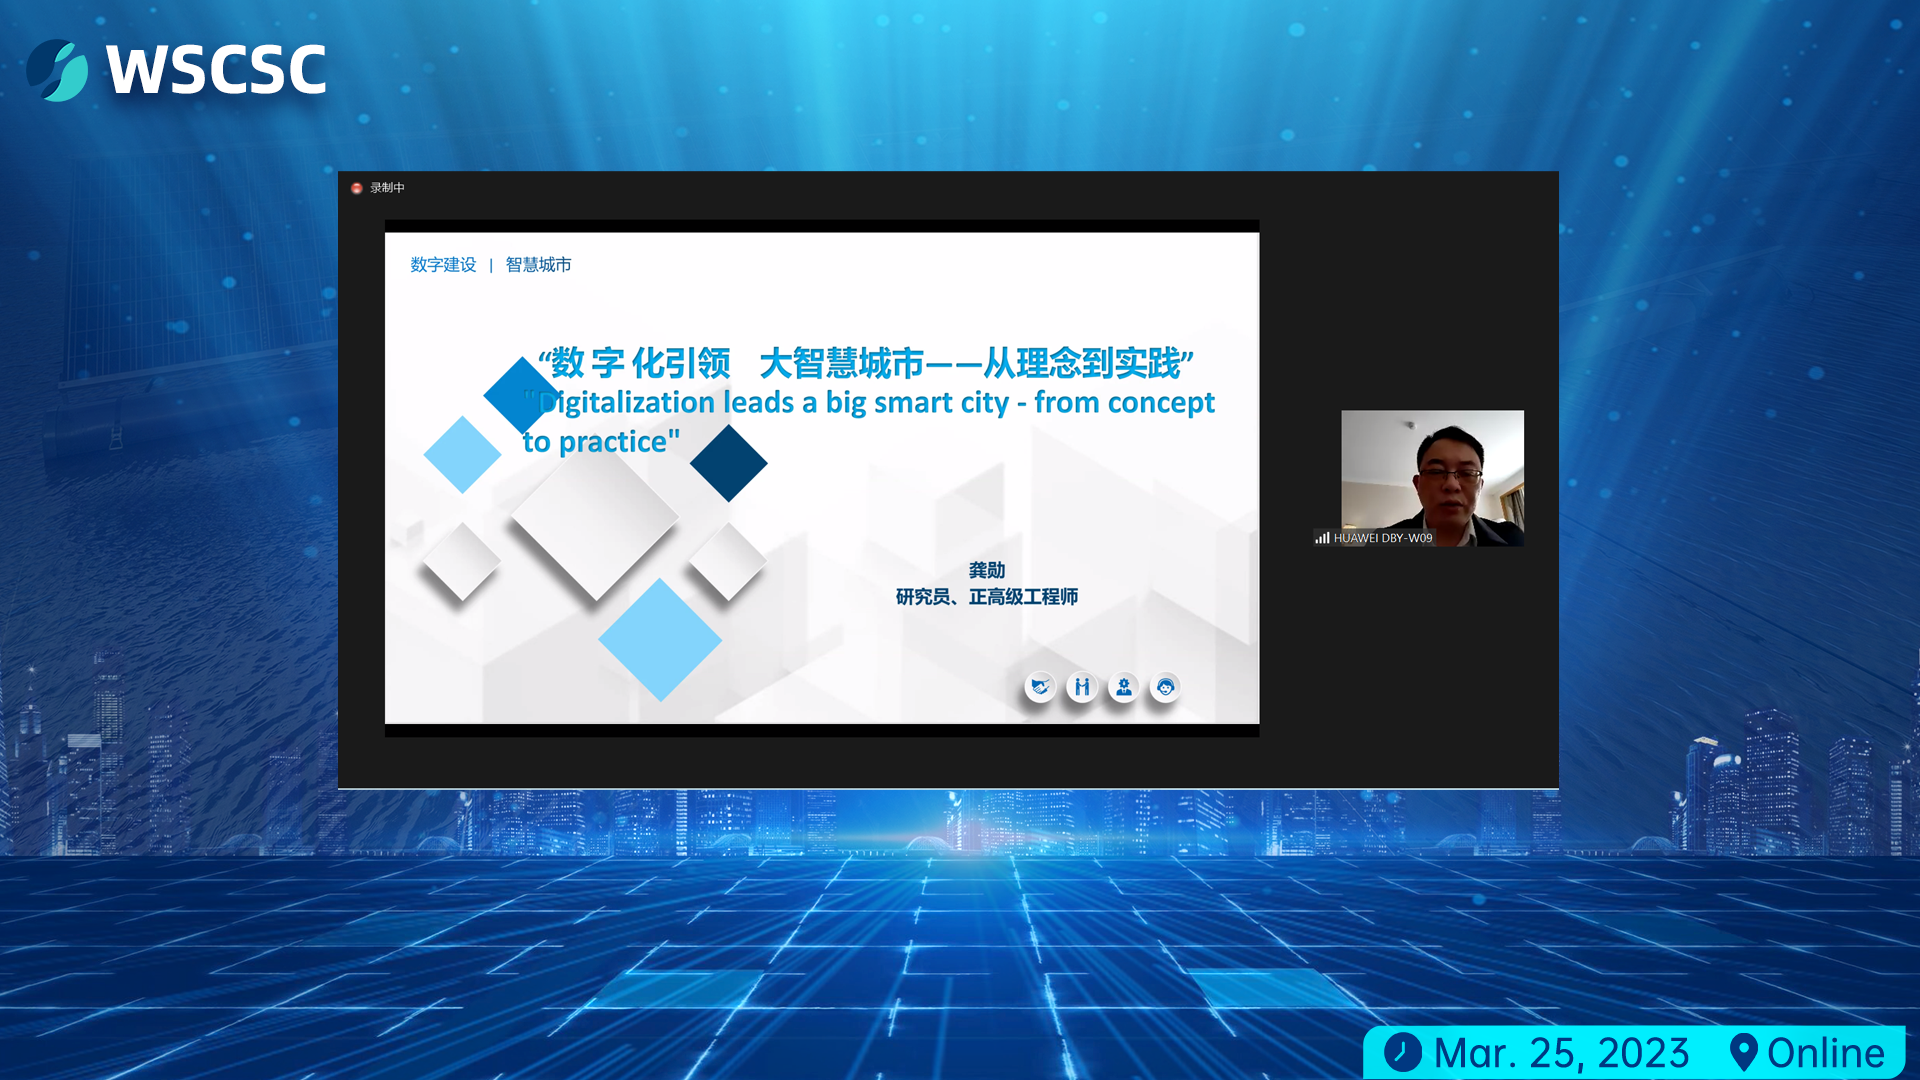Click the handshake icon on the slide
Viewport: 1920px width, 1080px height.
(1040, 687)
